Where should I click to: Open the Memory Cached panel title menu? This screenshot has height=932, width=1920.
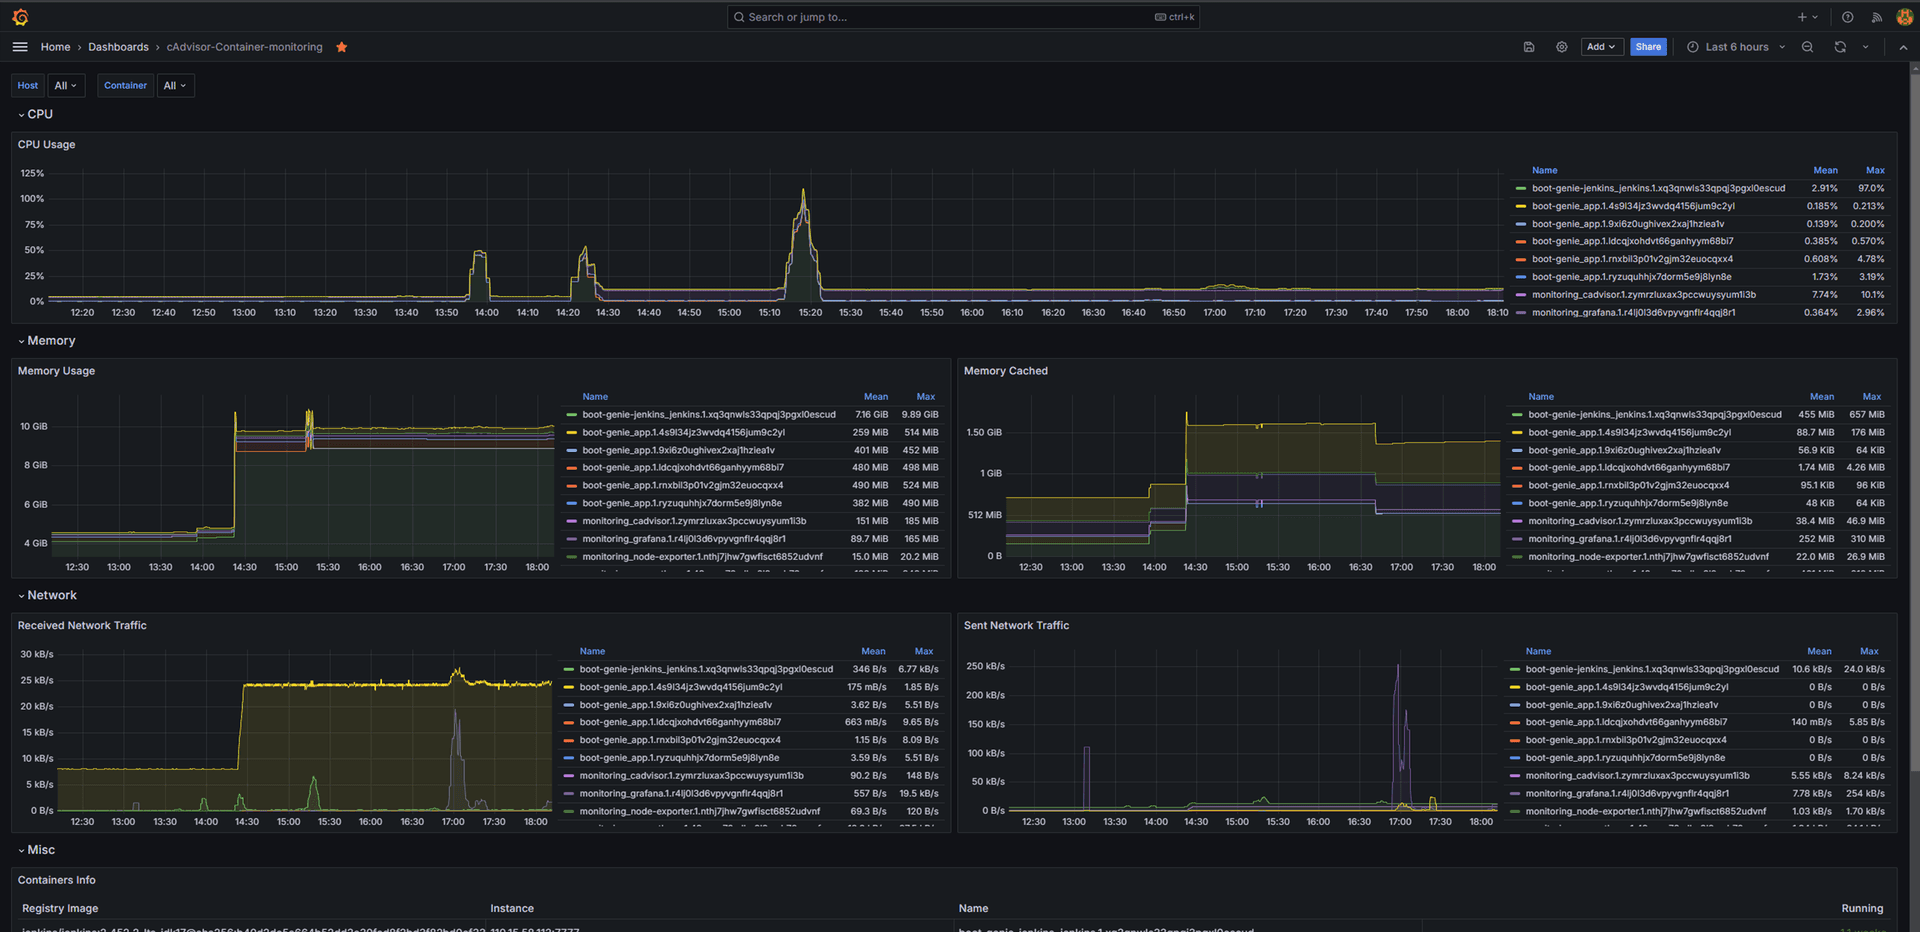(x=1005, y=371)
